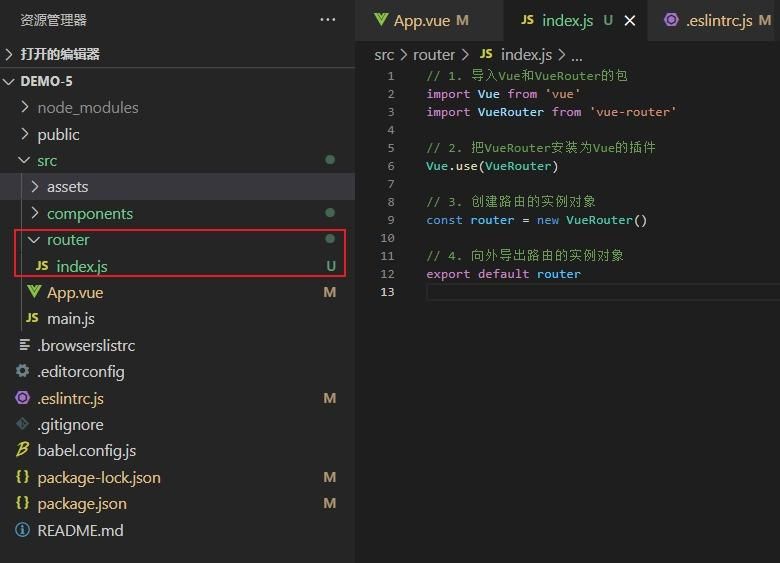
Task: Click router in the breadcrumb path
Action: pyautogui.click(x=433, y=55)
